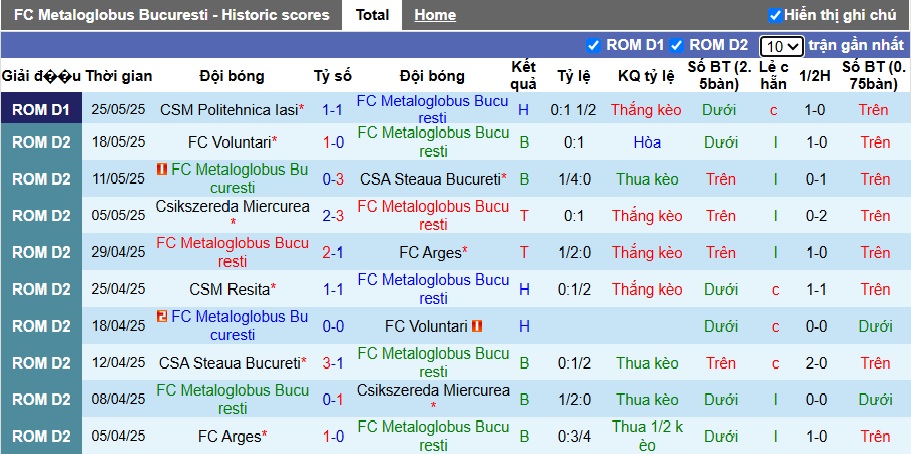Click result letter T on 29/04/25
This screenshot has height=454, width=911.
[x=524, y=253]
